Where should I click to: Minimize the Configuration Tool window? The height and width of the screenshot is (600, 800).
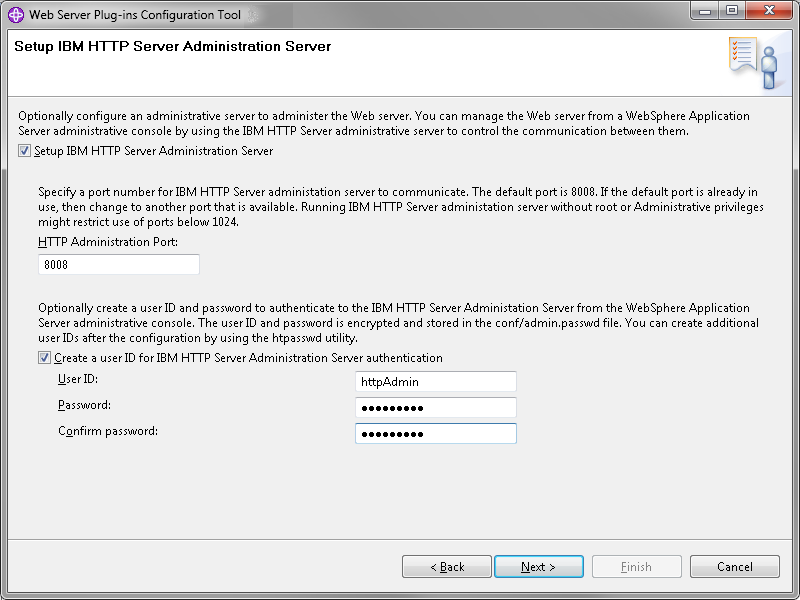[705, 11]
